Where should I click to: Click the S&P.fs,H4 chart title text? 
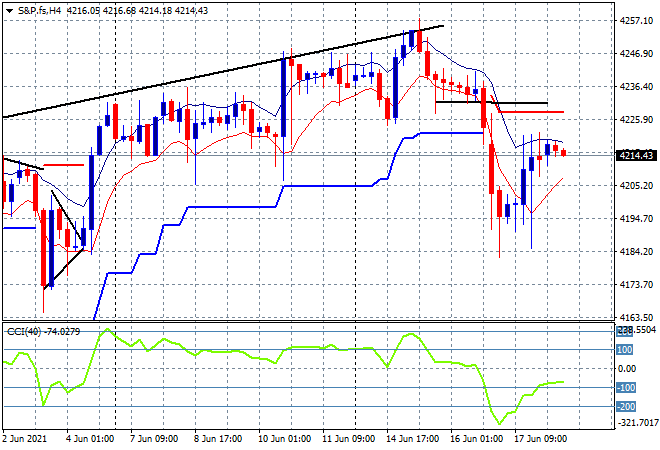[39, 11]
